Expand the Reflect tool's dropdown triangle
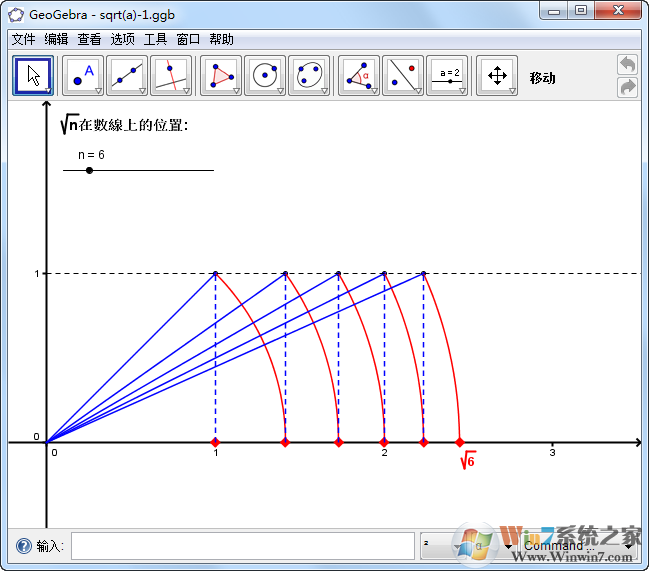649x571 pixels. point(418,91)
